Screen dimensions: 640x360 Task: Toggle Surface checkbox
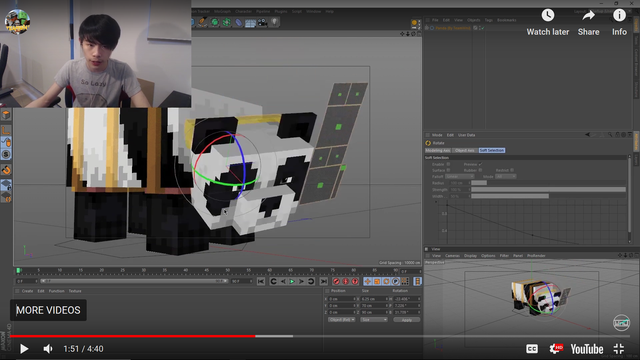[x=448, y=170]
